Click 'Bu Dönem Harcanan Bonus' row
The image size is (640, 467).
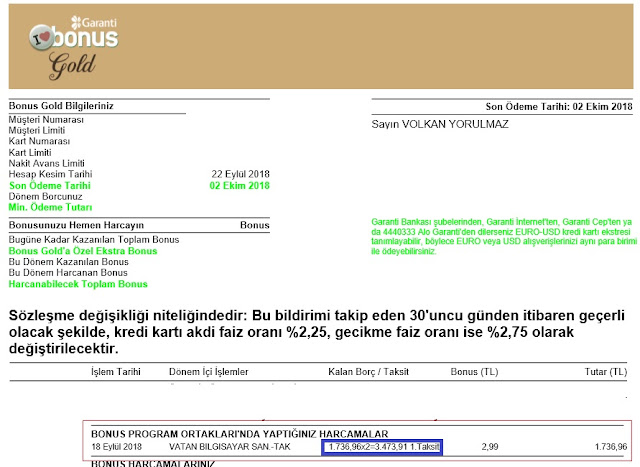[68, 273]
